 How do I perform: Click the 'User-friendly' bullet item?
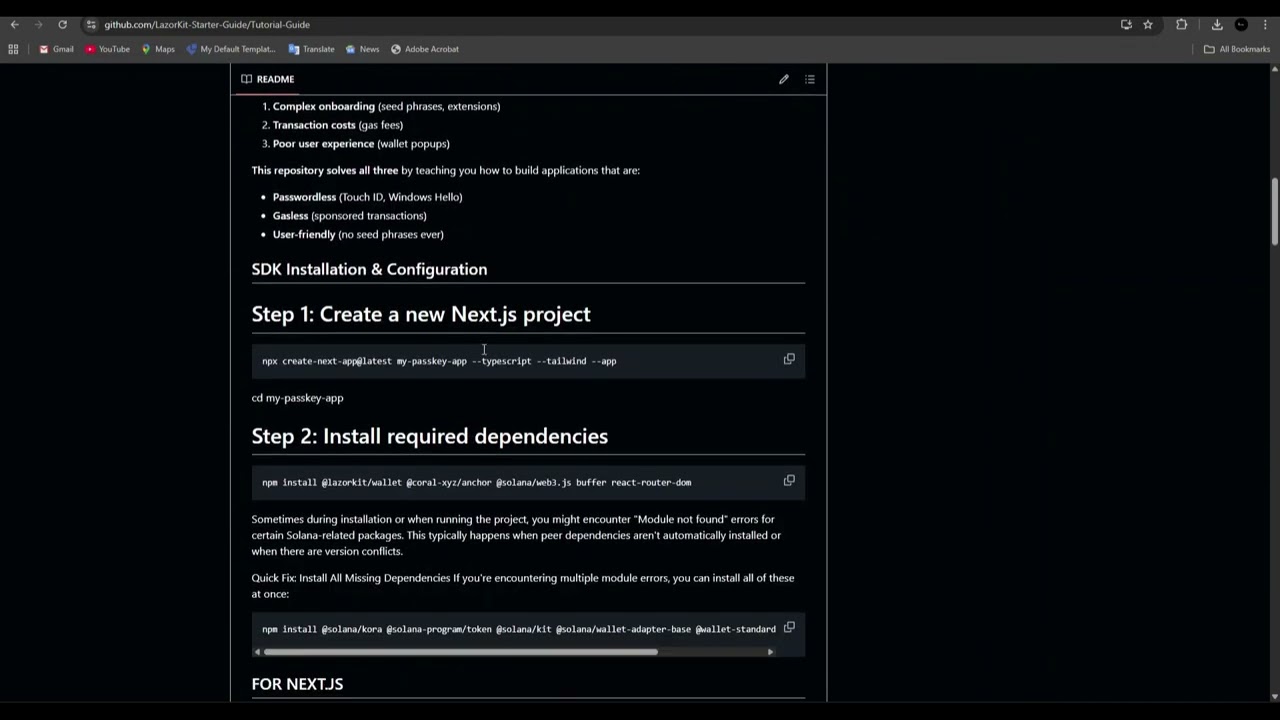pyautogui.click(x=358, y=234)
